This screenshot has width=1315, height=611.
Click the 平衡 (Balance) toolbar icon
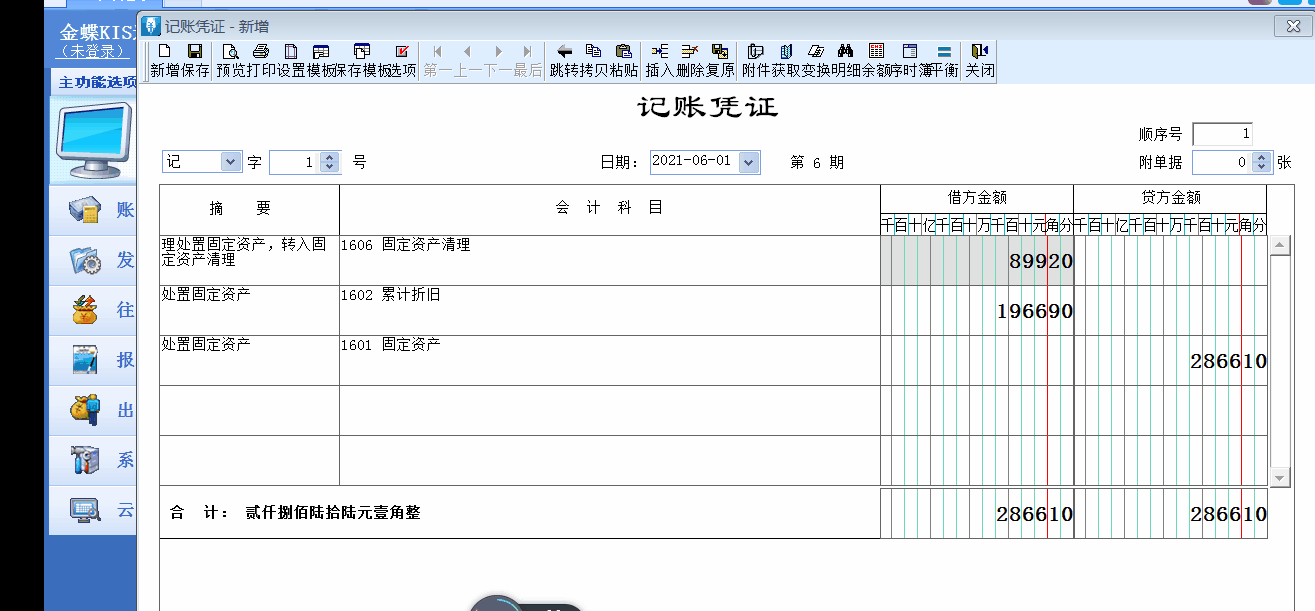944,51
